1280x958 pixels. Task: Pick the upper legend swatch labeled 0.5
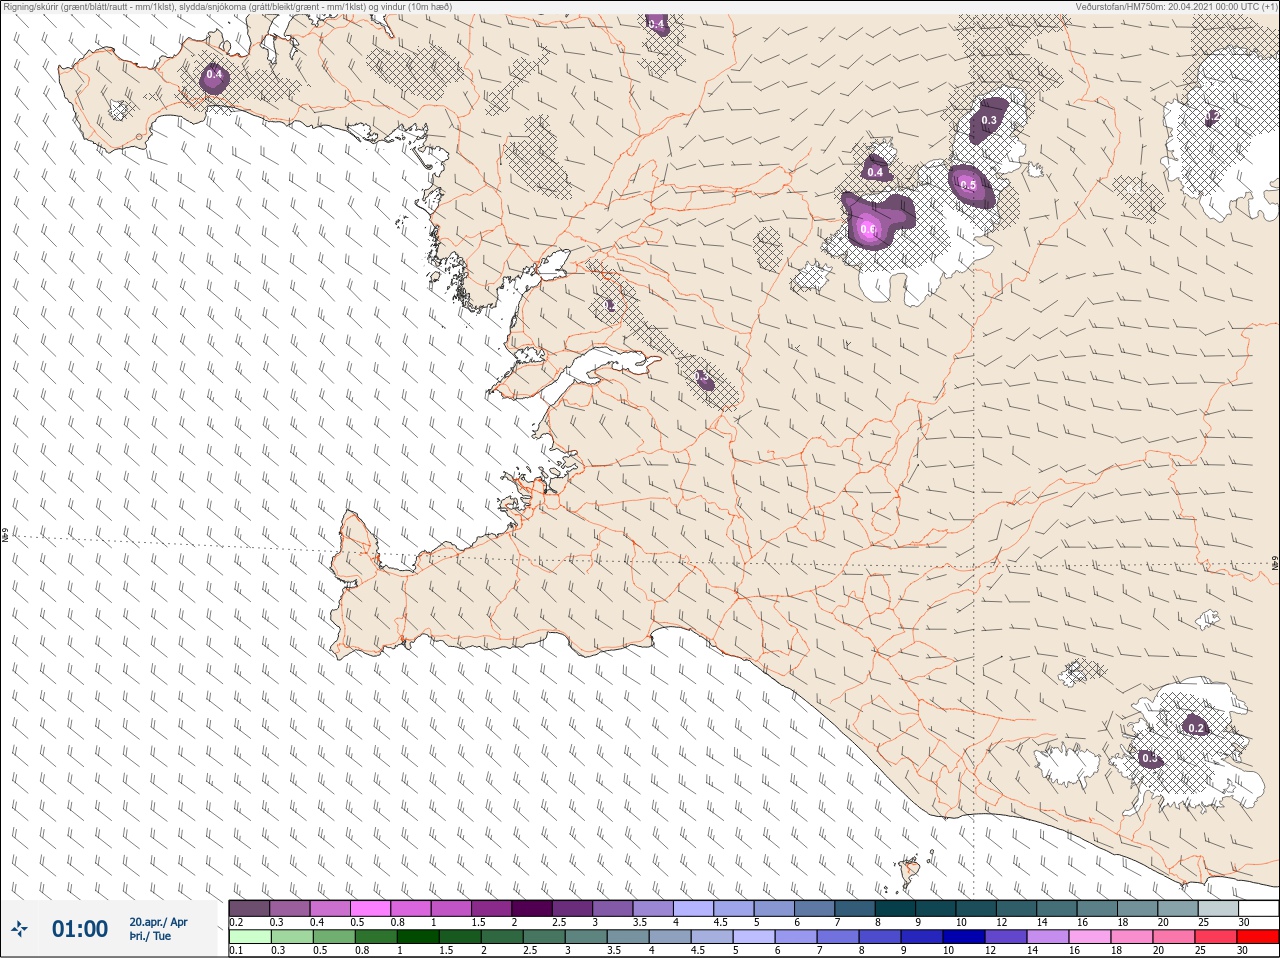point(370,908)
